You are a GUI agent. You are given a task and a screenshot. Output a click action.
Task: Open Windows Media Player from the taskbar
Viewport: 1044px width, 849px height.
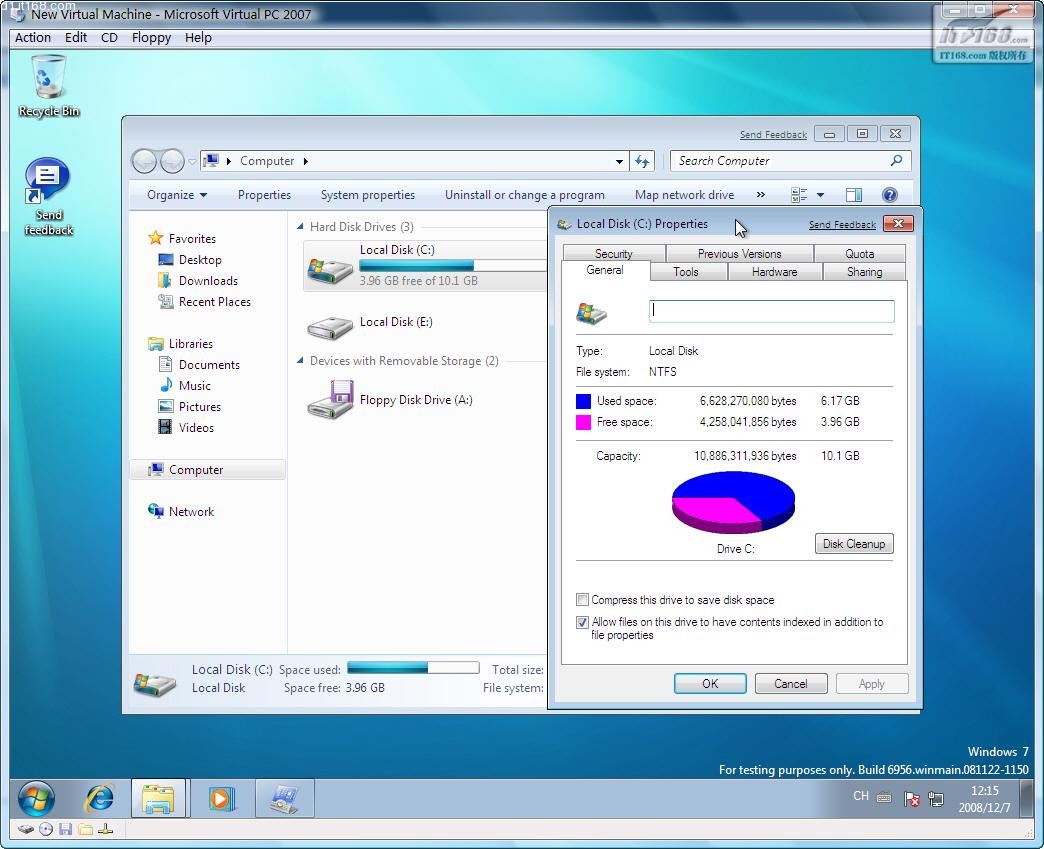point(222,798)
